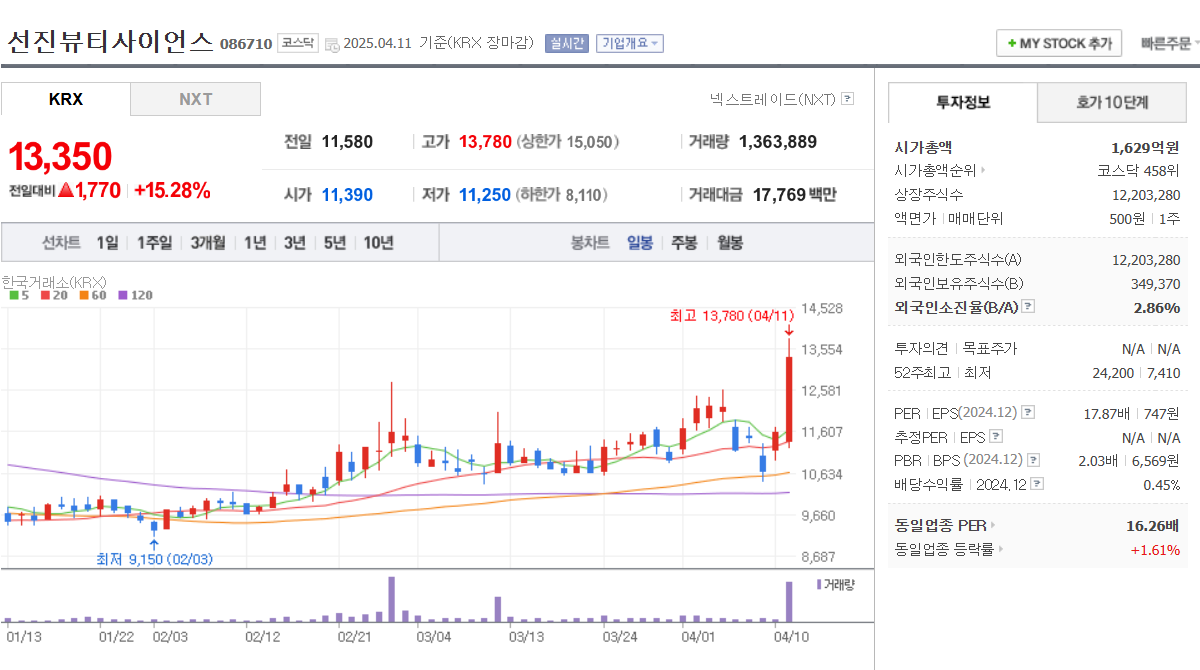This screenshot has height=670, width=1200.
Task: Click the 최저 9,150 (02/03) chart marker
Action: pos(155,559)
